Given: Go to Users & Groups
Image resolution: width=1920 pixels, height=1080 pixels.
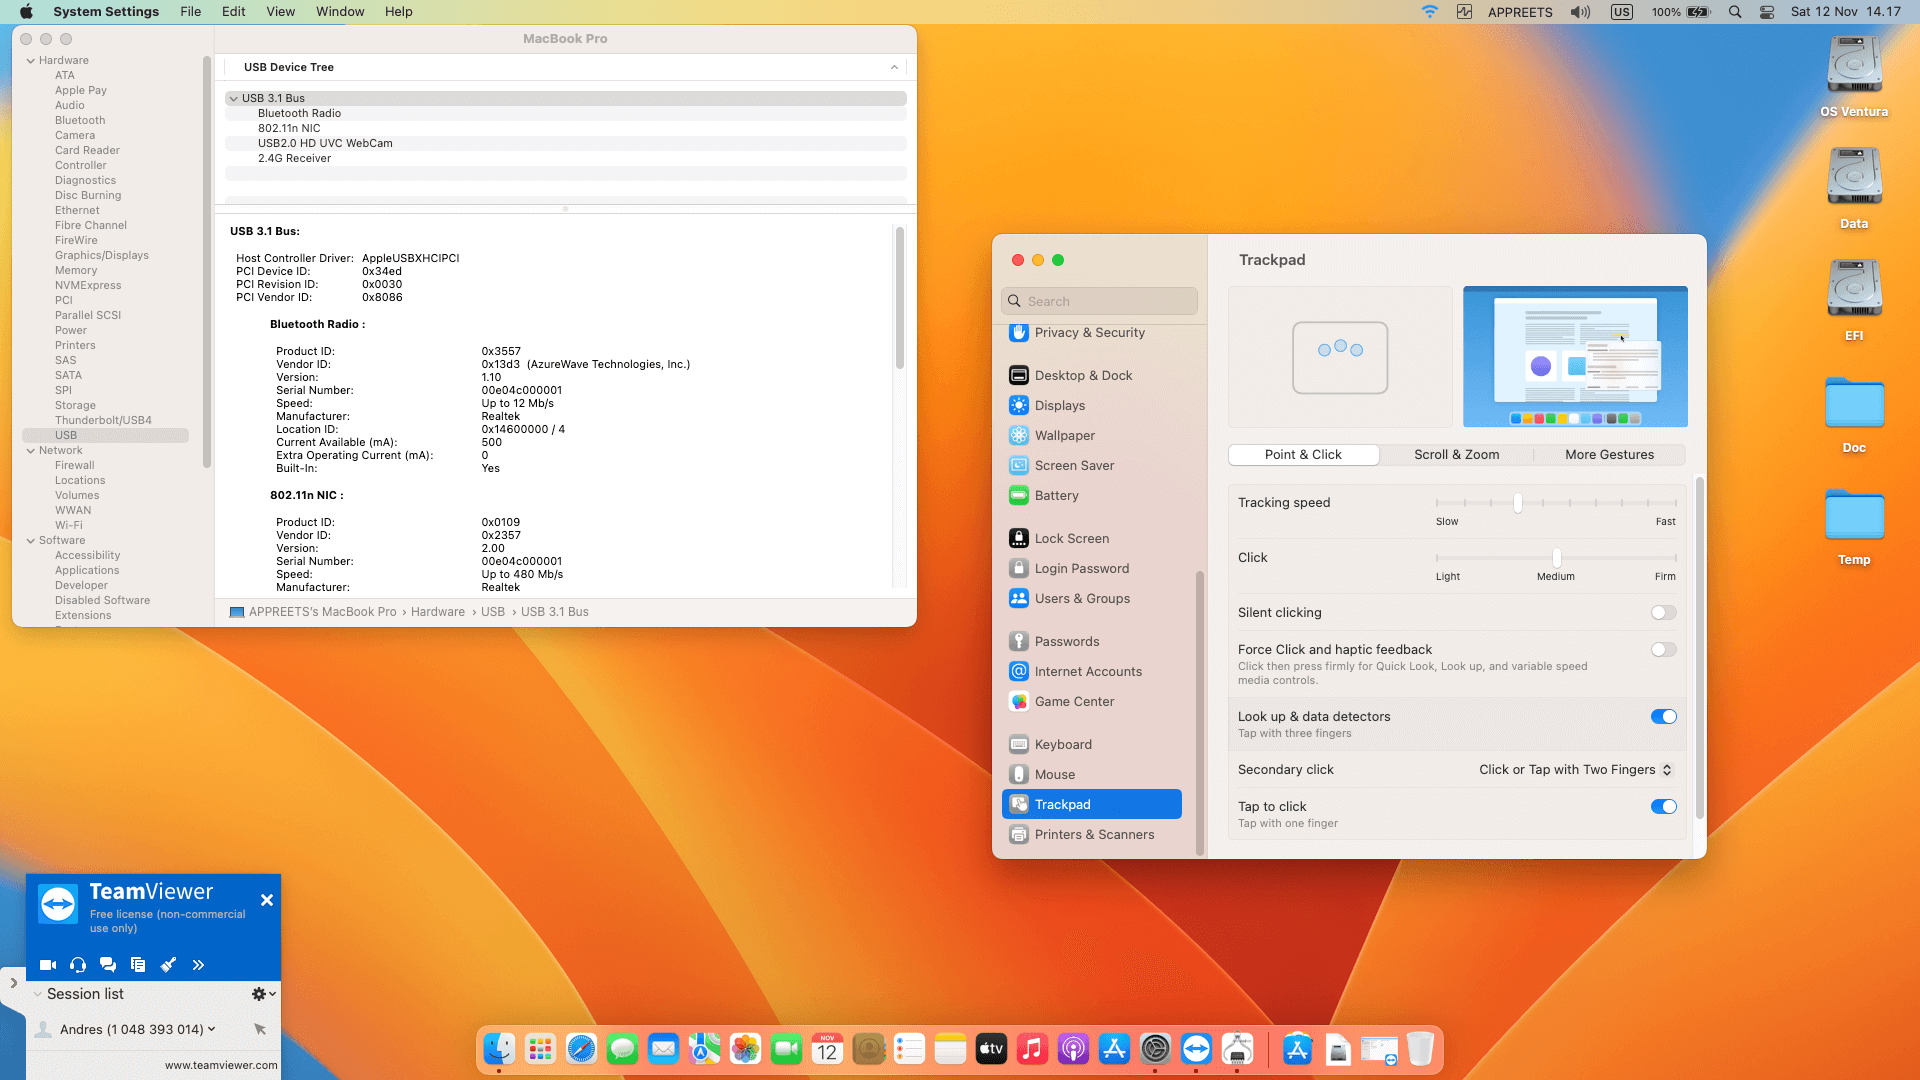Looking at the screenshot, I should (1092, 598).
